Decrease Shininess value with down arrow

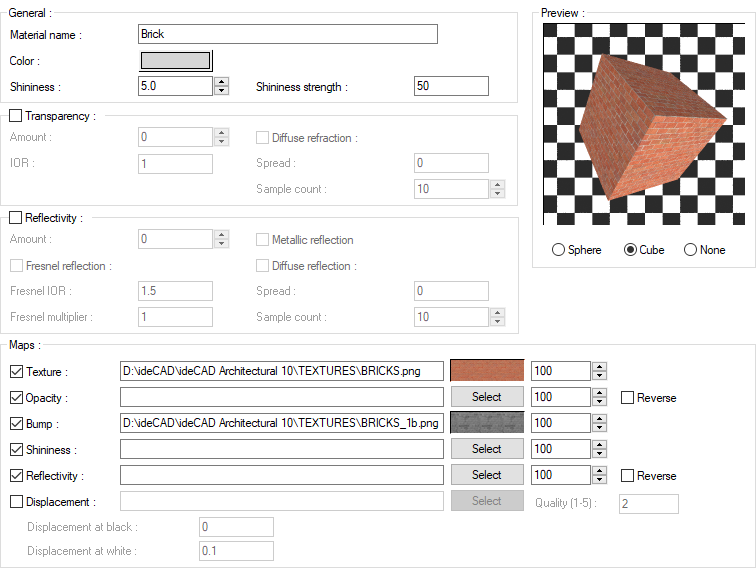click(x=222, y=91)
